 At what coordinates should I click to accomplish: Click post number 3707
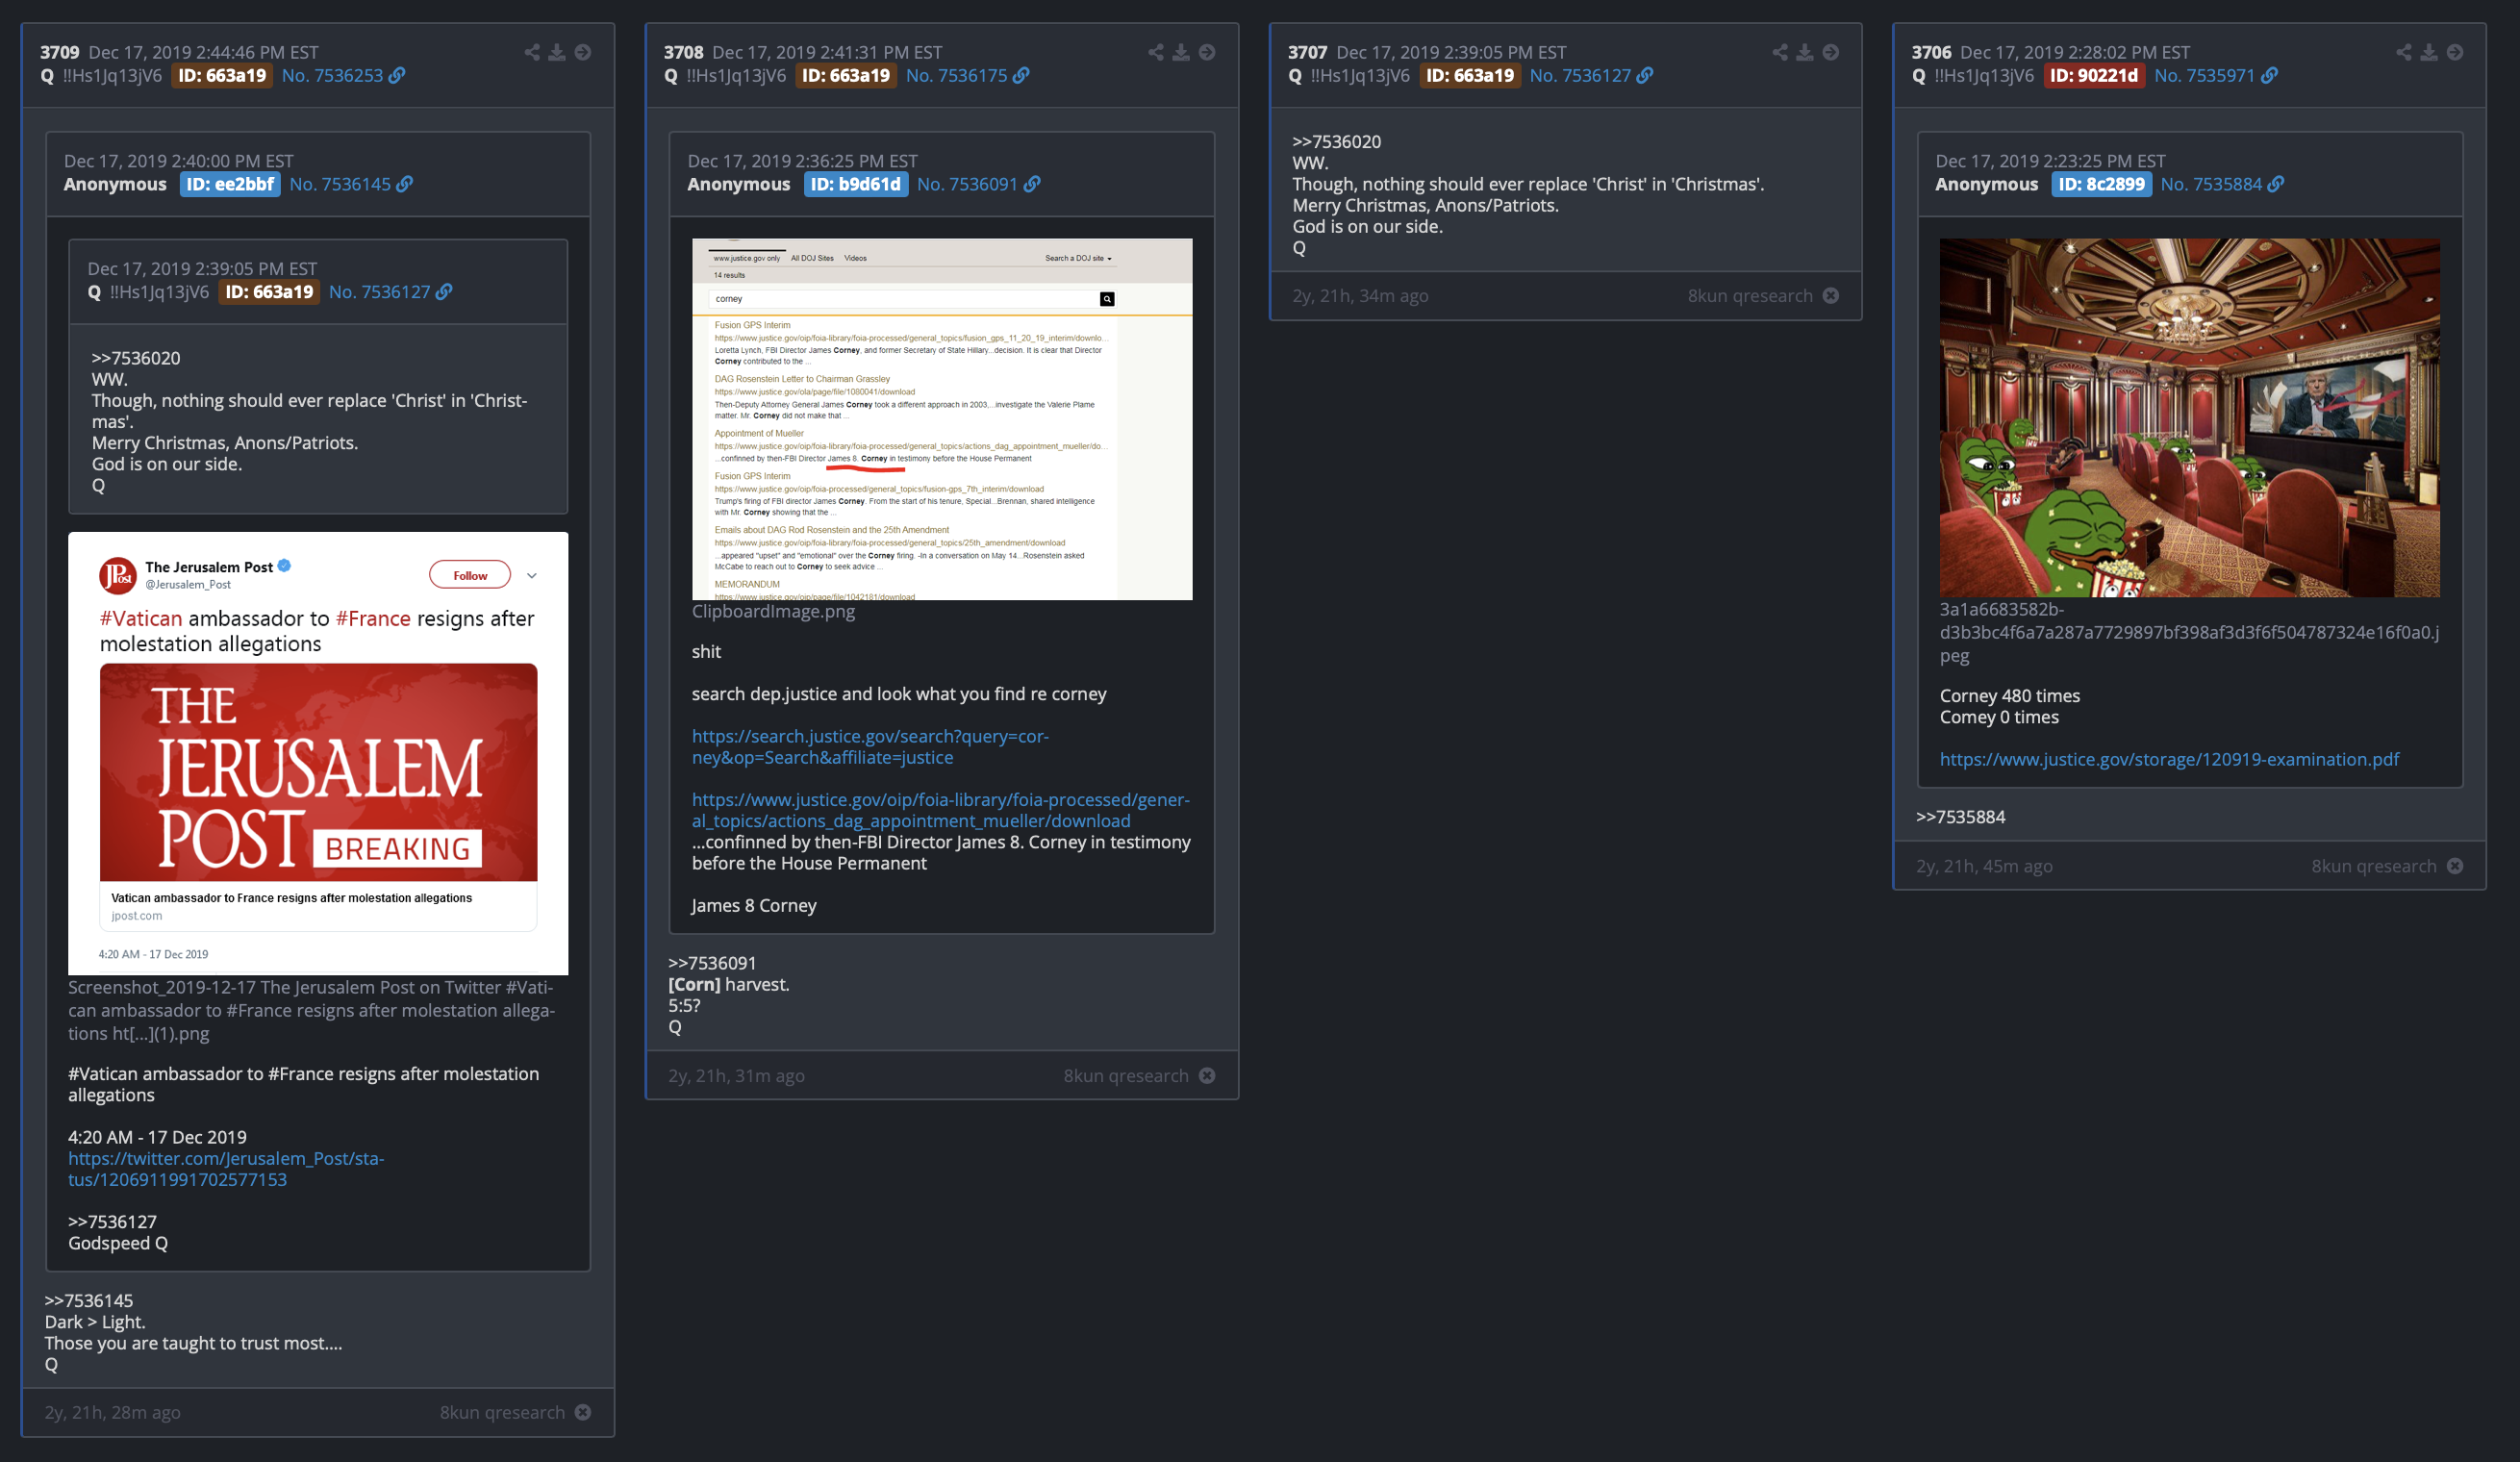click(1307, 52)
